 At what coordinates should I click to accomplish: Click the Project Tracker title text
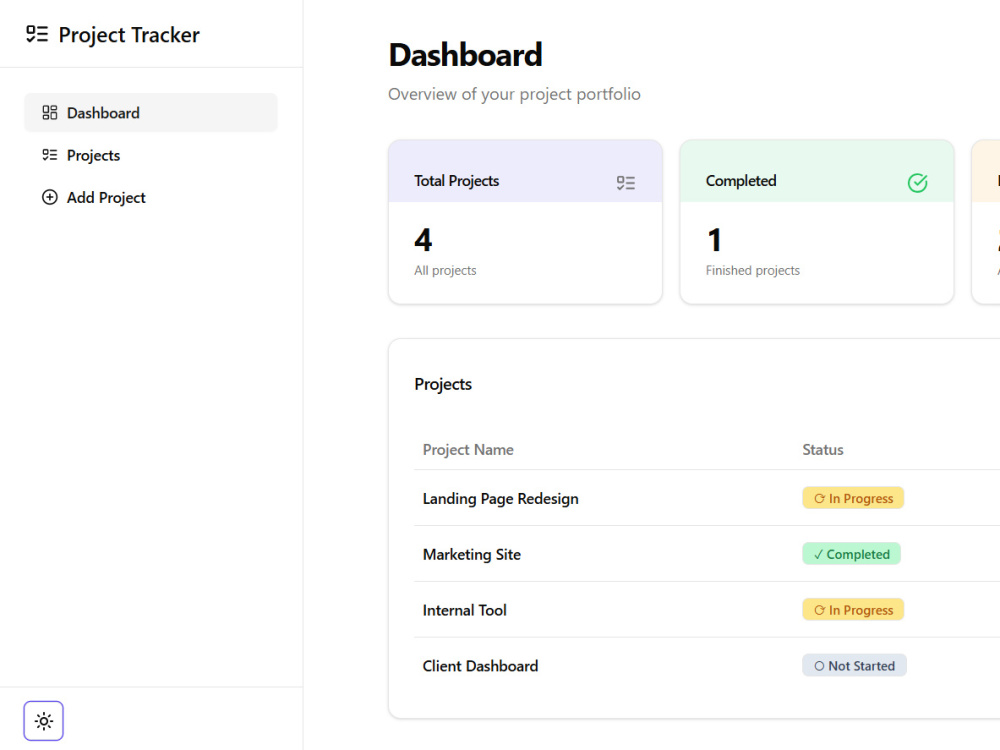[x=129, y=34]
